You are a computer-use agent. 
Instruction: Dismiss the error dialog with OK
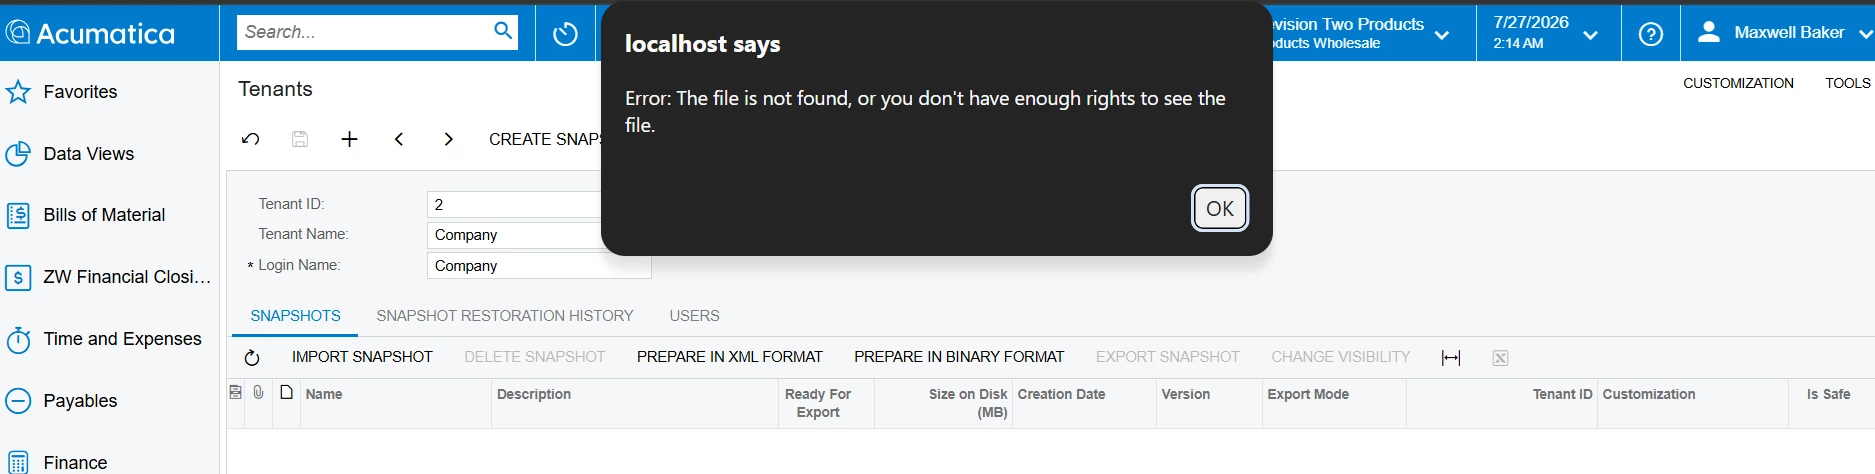tap(1219, 208)
